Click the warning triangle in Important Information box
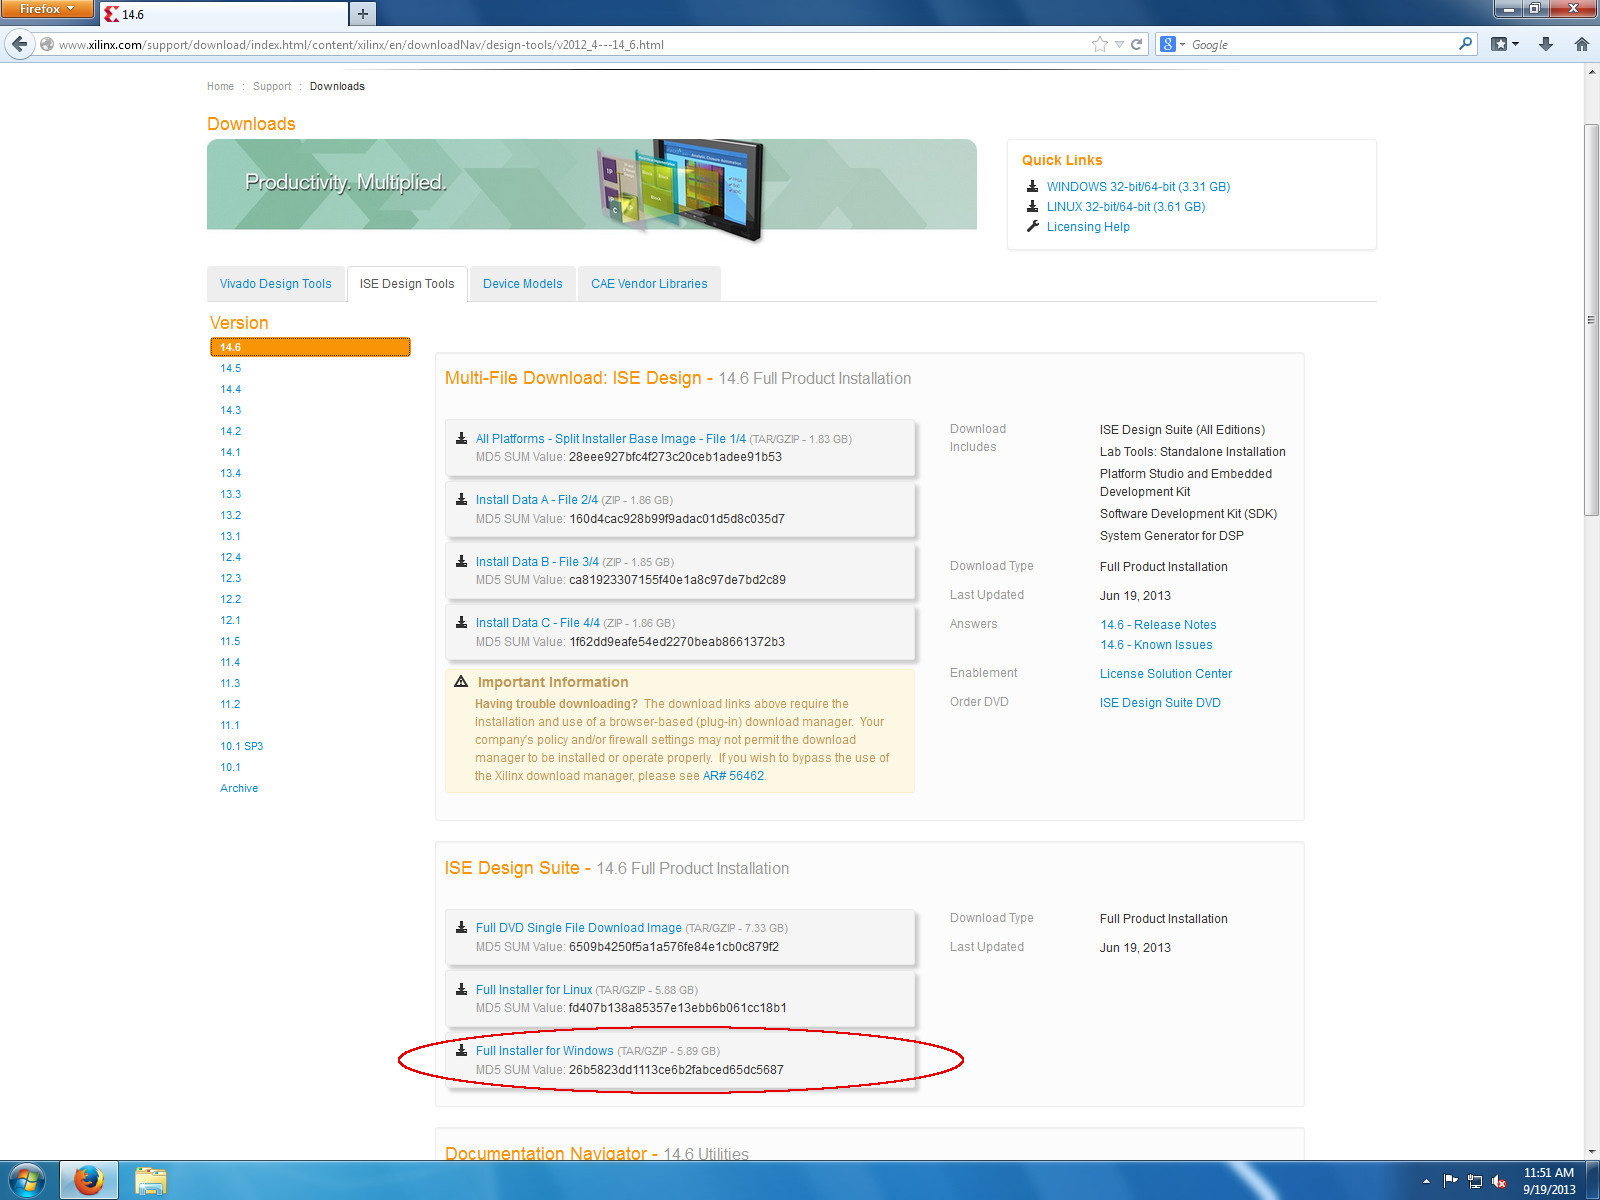Image resolution: width=1600 pixels, height=1200 pixels. pyautogui.click(x=461, y=681)
